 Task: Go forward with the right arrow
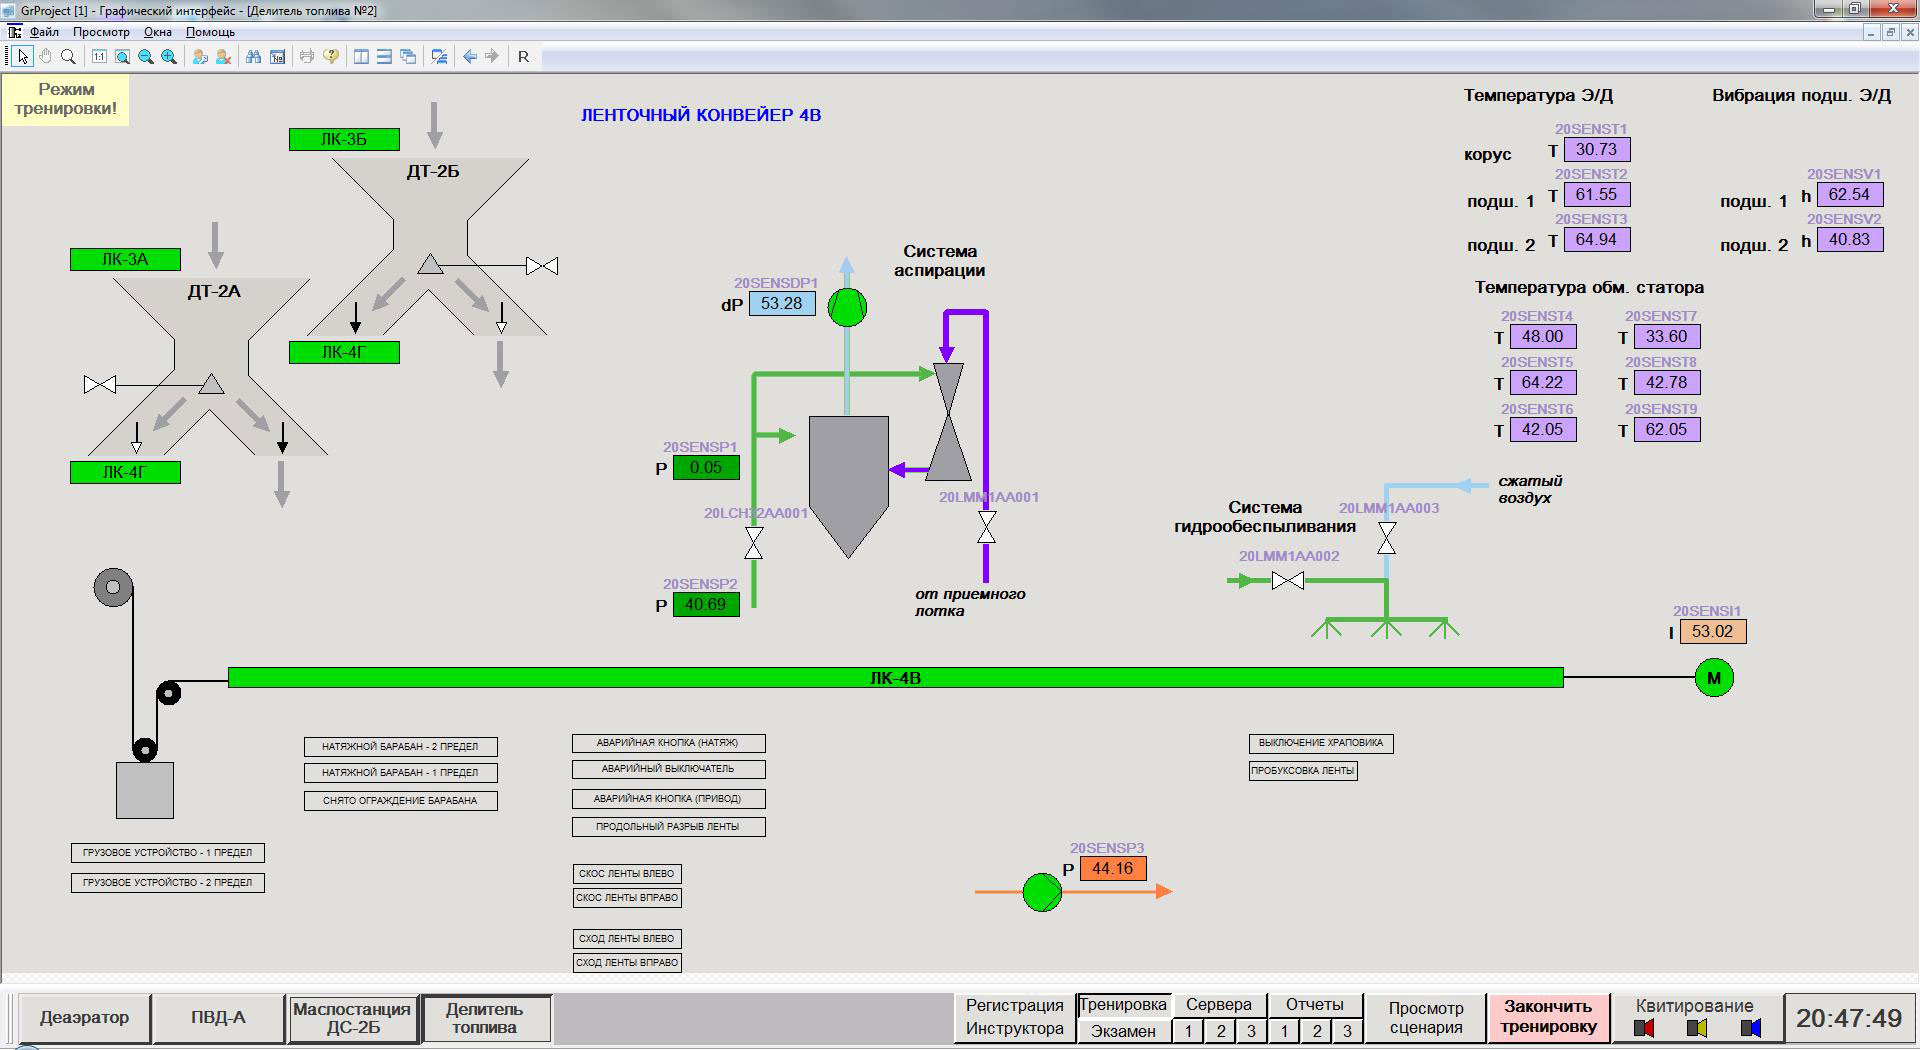pyautogui.click(x=492, y=57)
